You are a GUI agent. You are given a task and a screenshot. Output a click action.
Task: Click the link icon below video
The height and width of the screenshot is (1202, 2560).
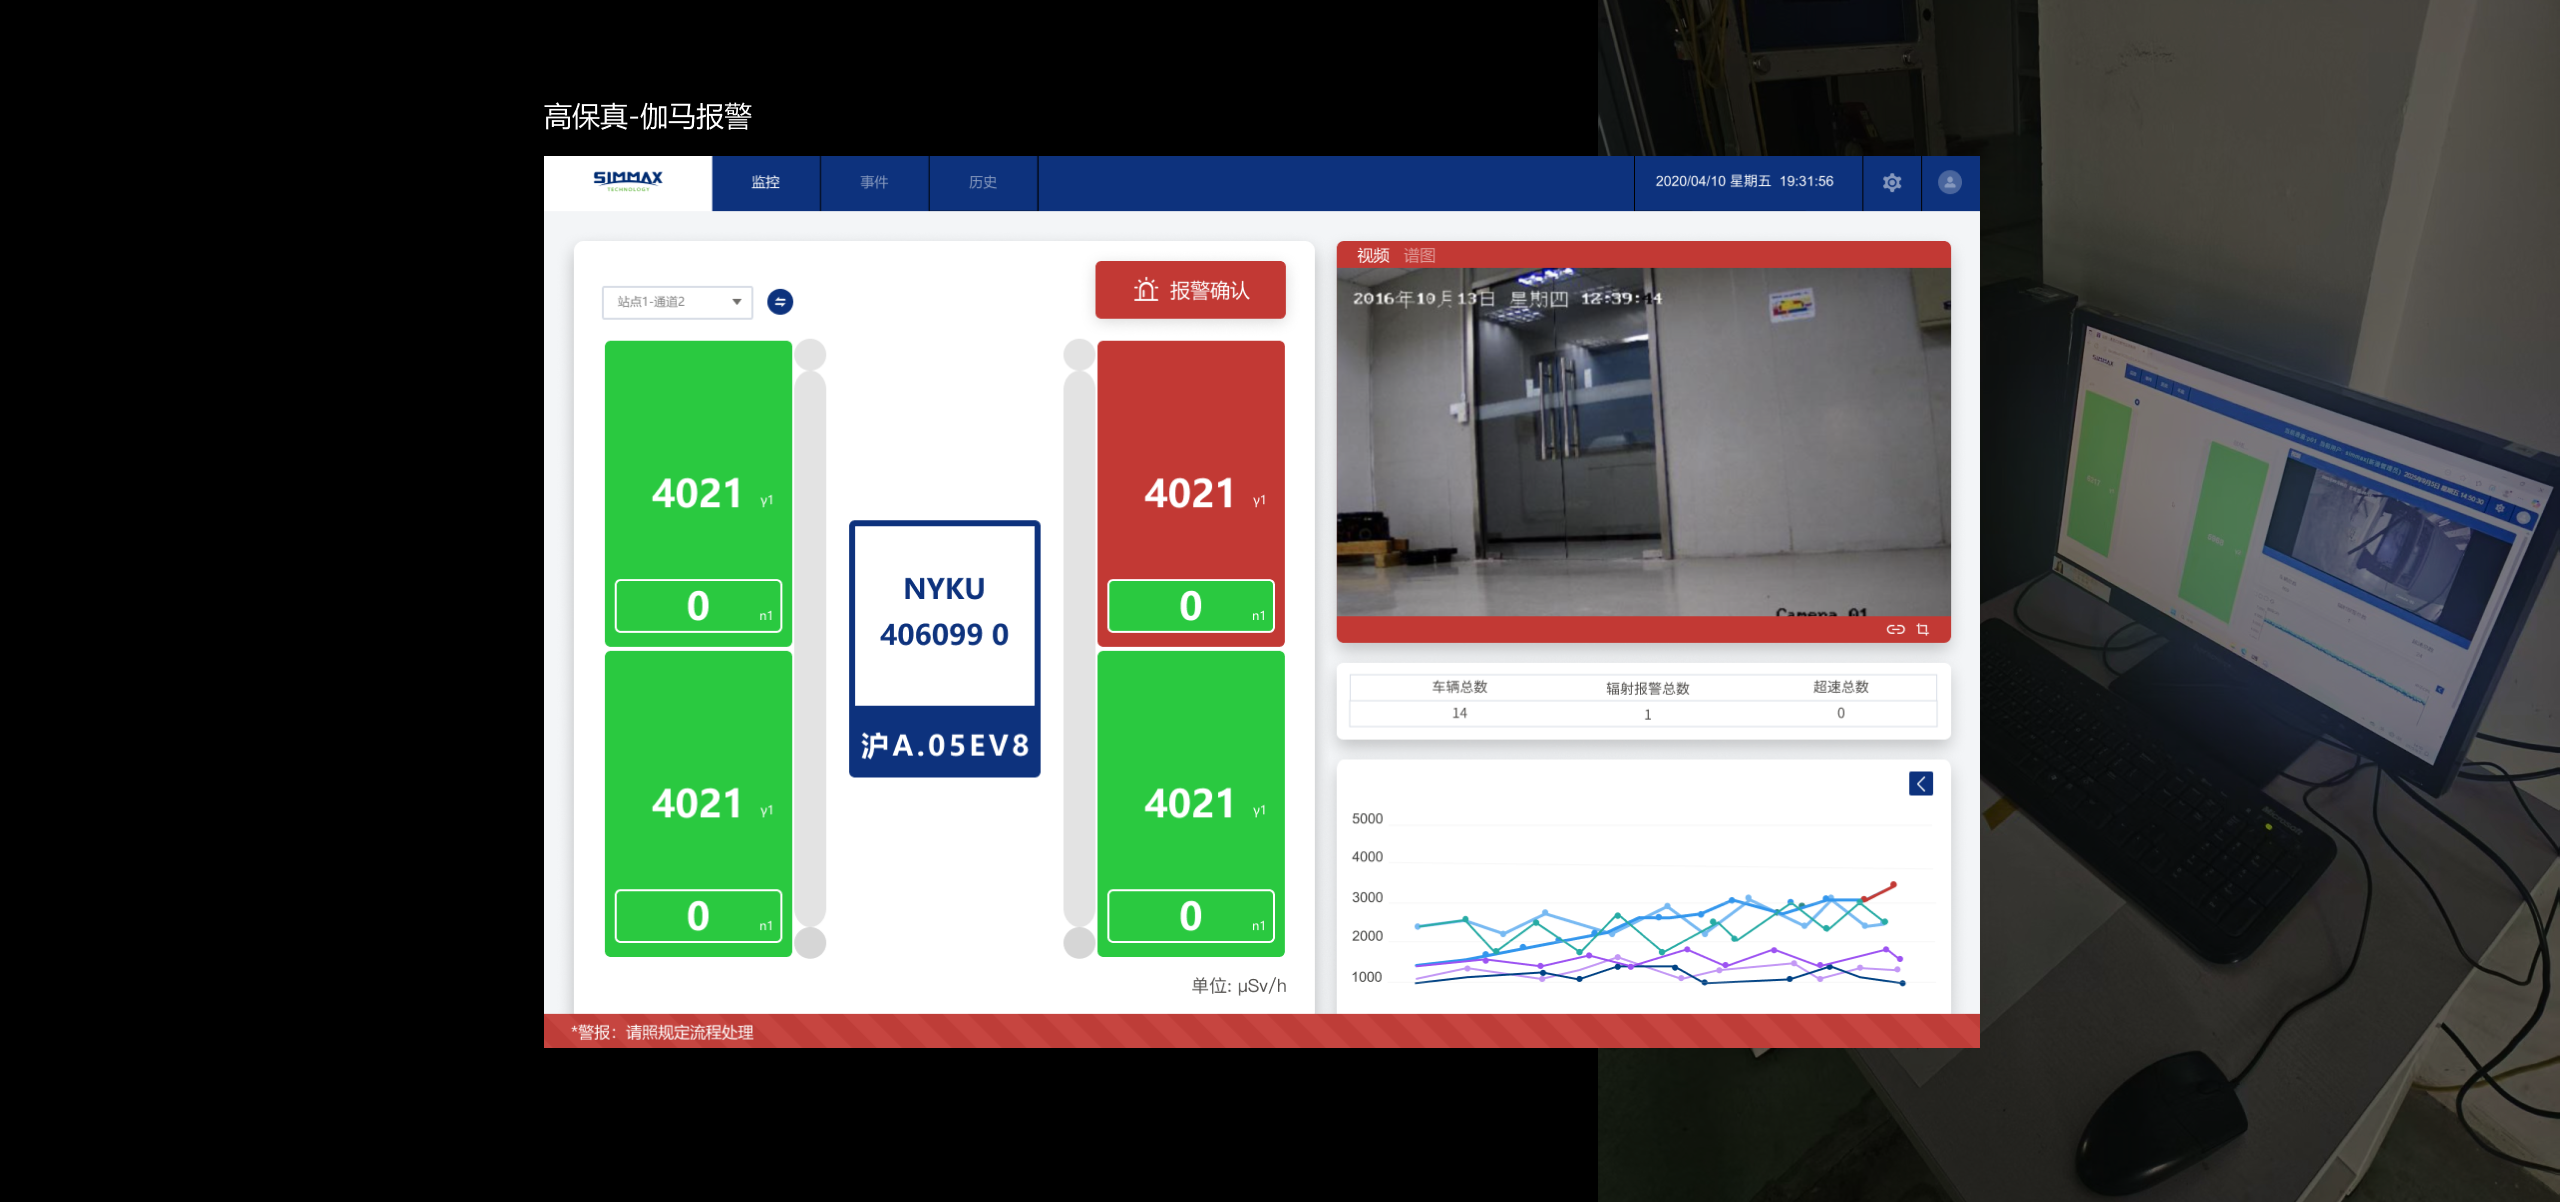point(1895,629)
